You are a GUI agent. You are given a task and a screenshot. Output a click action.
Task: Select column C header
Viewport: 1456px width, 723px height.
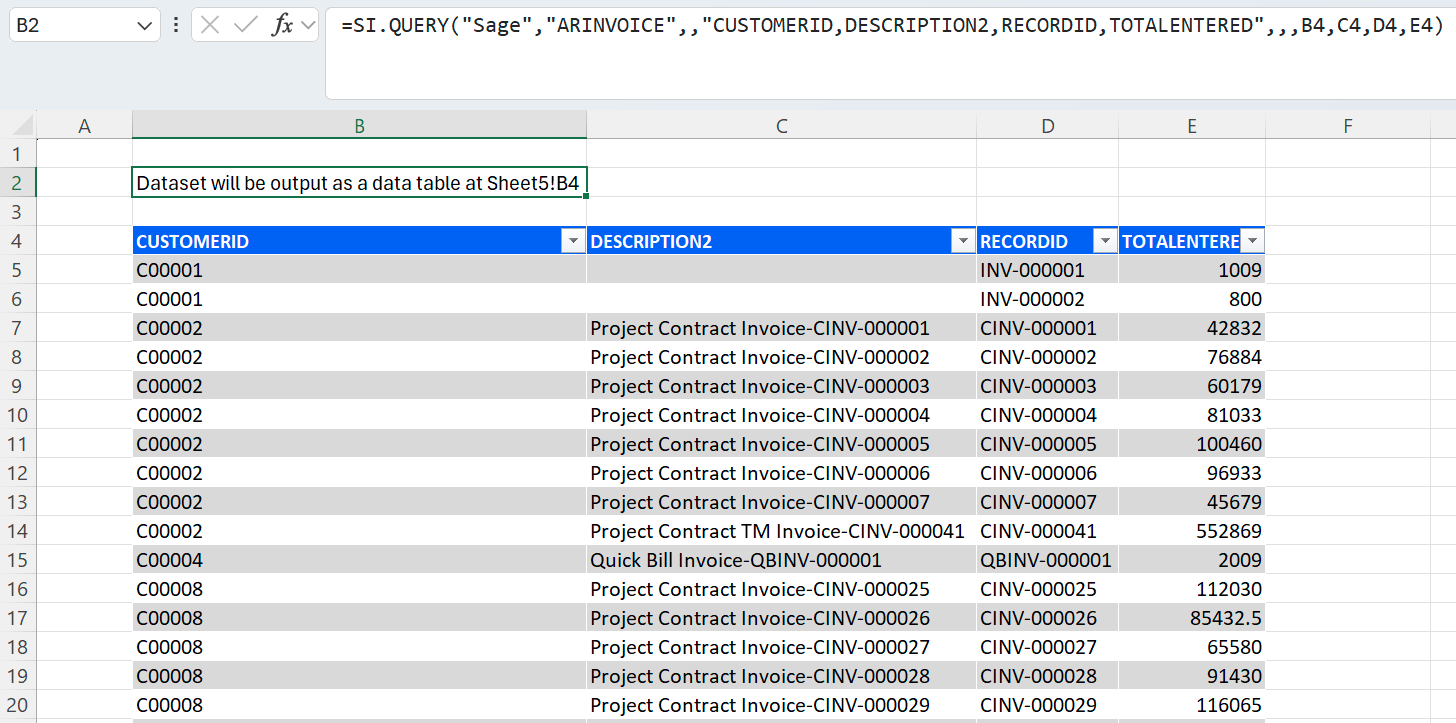tap(781, 126)
